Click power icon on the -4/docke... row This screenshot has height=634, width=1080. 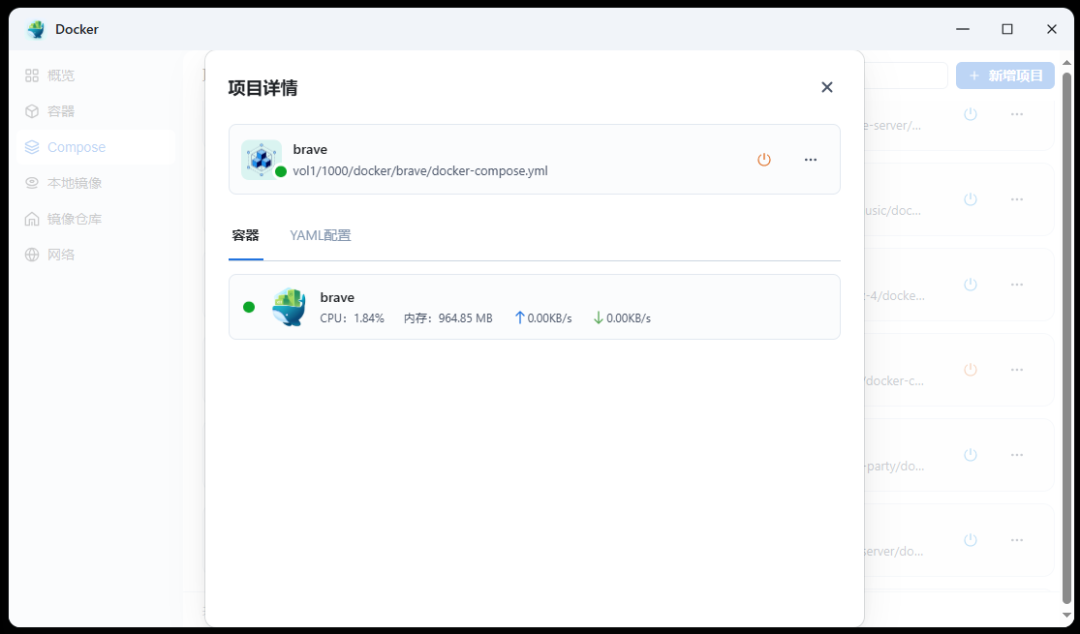(970, 284)
